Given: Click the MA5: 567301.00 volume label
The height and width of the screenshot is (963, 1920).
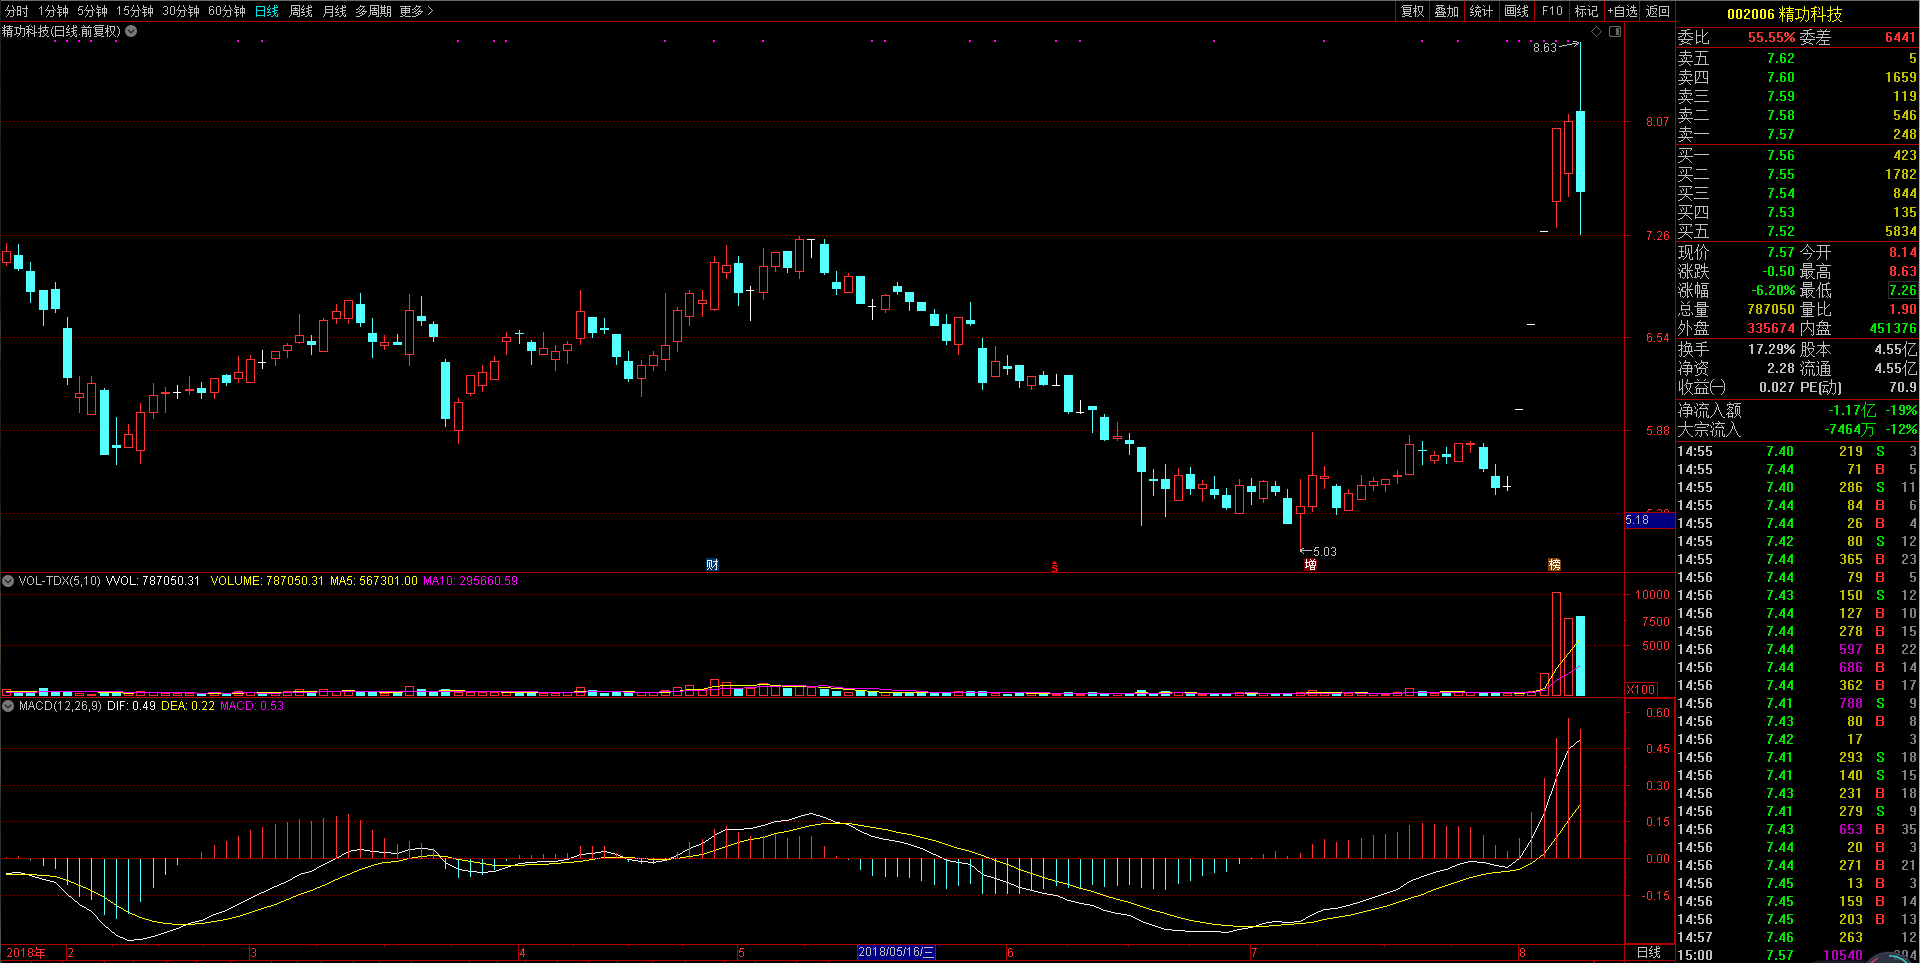Looking at the screenshot, I should tap(373, 580).
